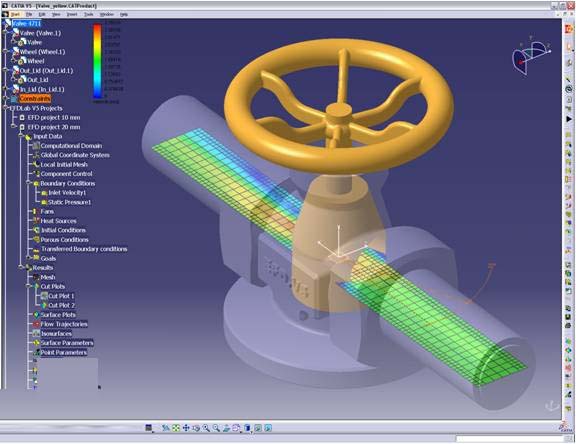
Task: Open the Help menu
Action: click(x=124, y=14)
